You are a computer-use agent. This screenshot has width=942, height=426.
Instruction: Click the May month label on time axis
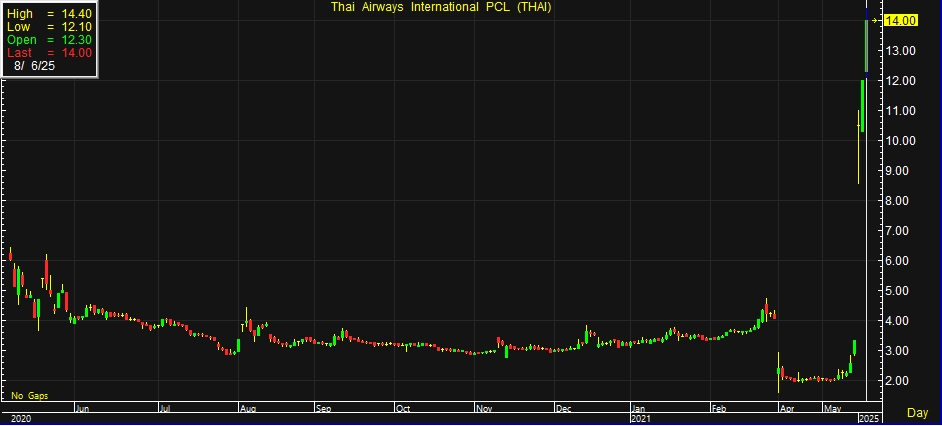pos(832,409)
